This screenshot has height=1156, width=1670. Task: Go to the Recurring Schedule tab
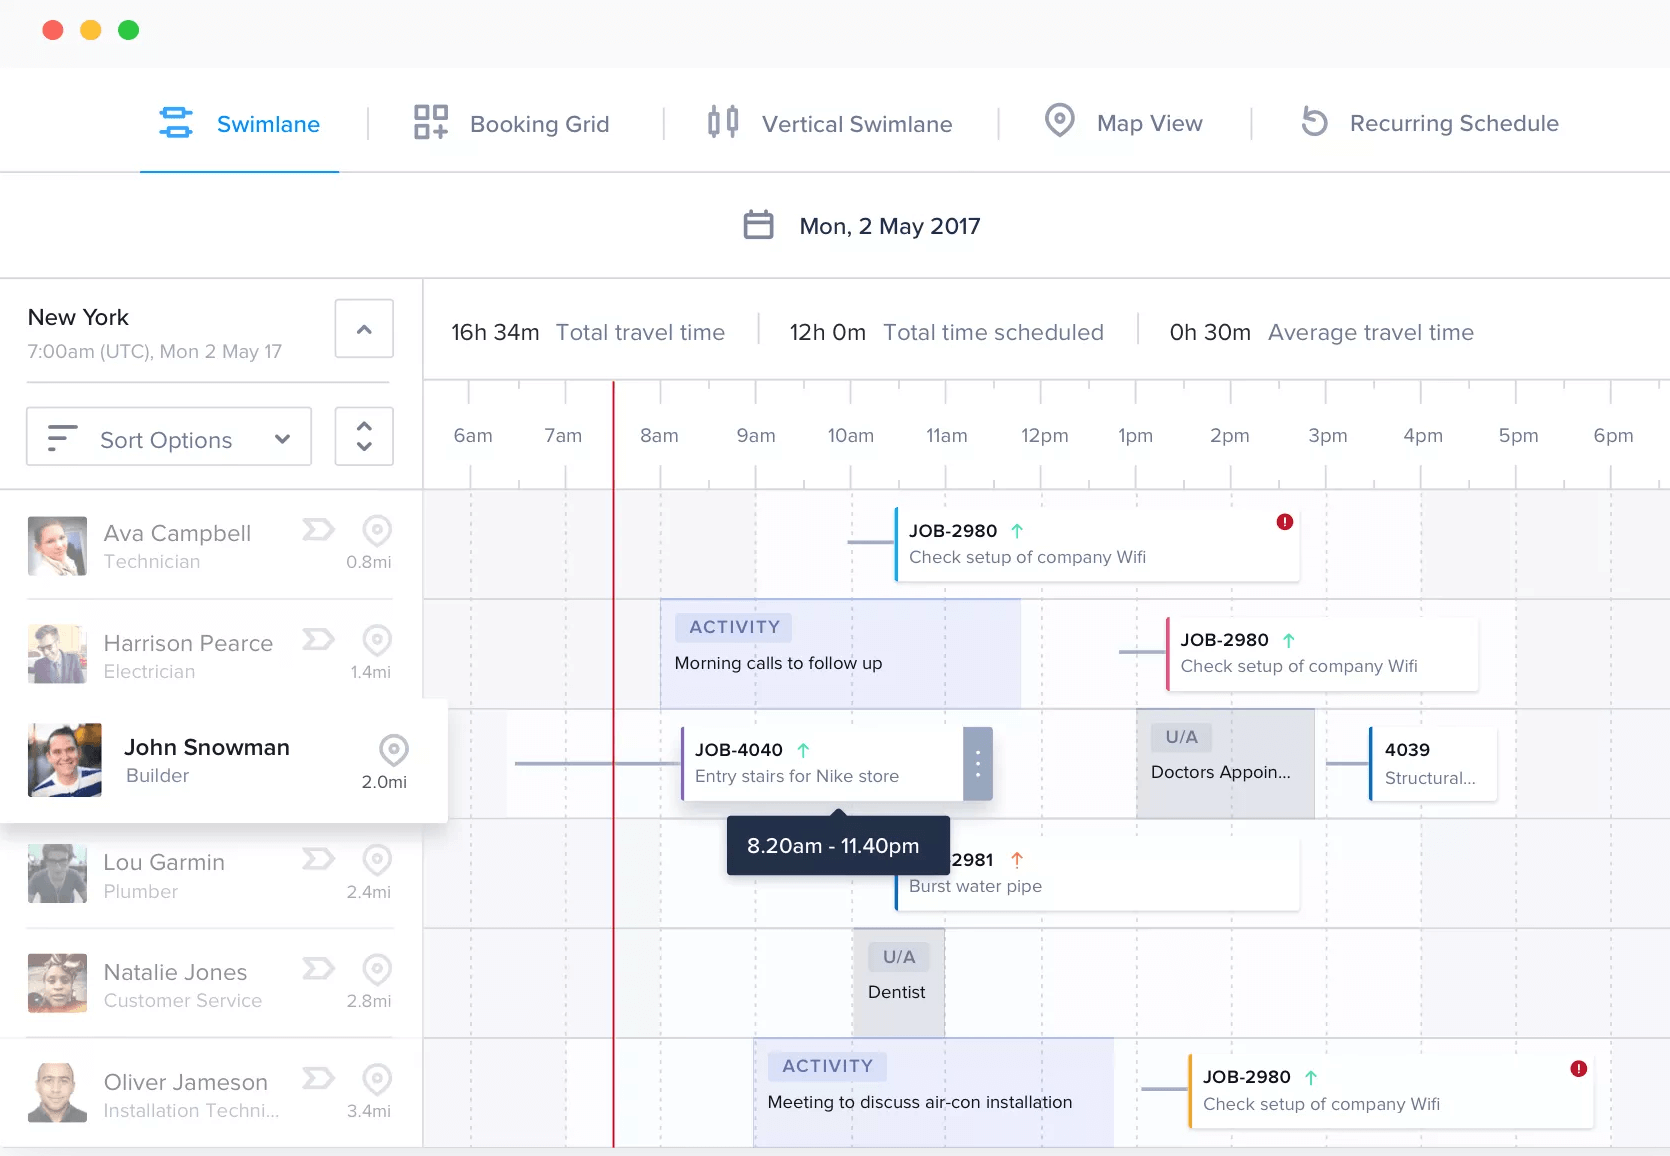click(1429, 123)
